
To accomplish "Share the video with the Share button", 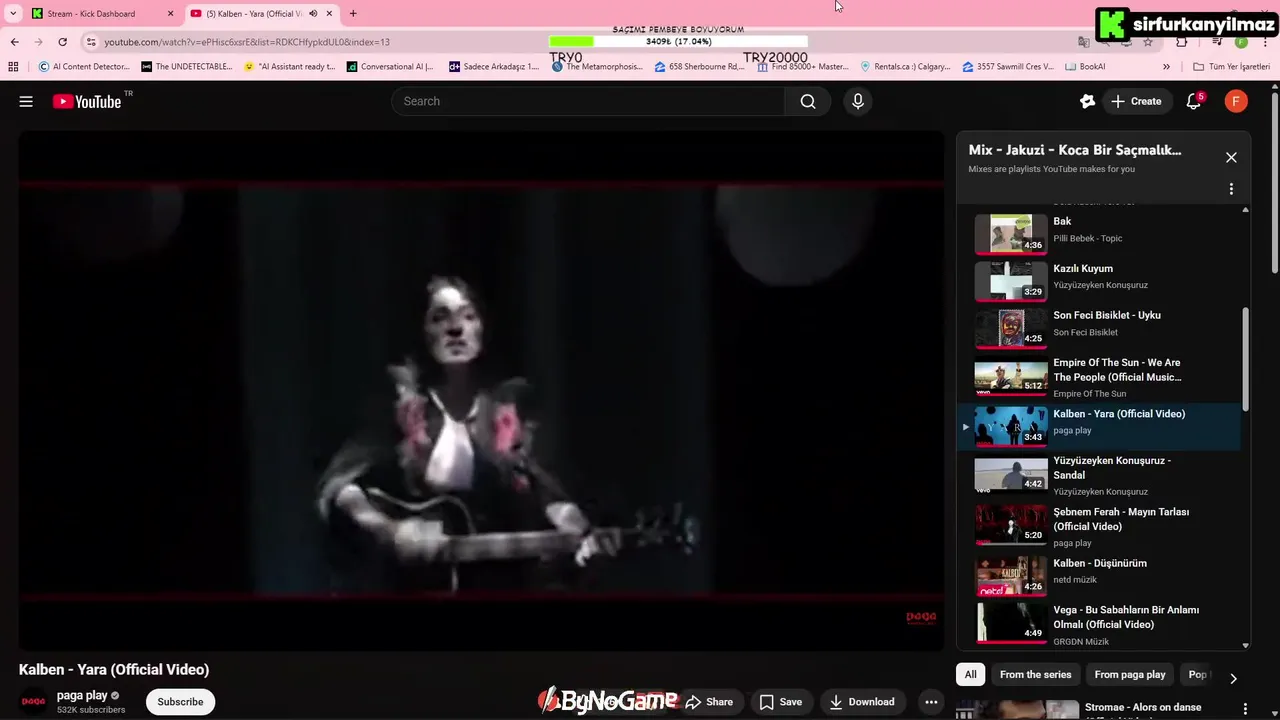I will 709,702.
